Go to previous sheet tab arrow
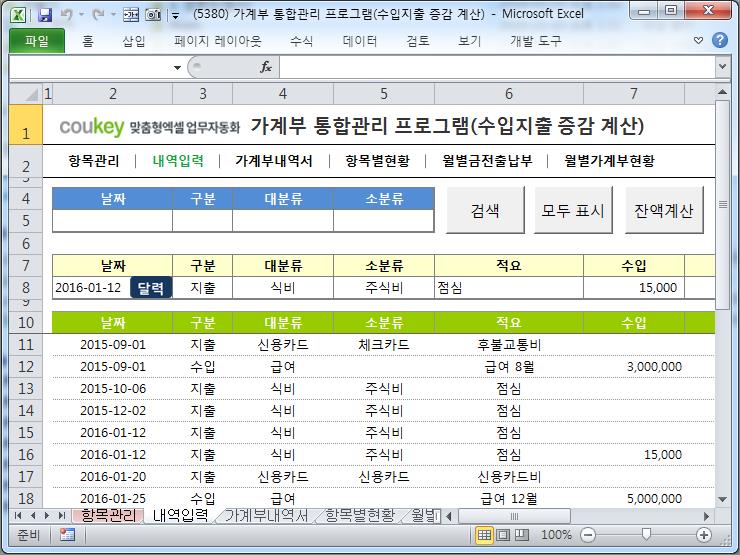 [x=33, y=515]
